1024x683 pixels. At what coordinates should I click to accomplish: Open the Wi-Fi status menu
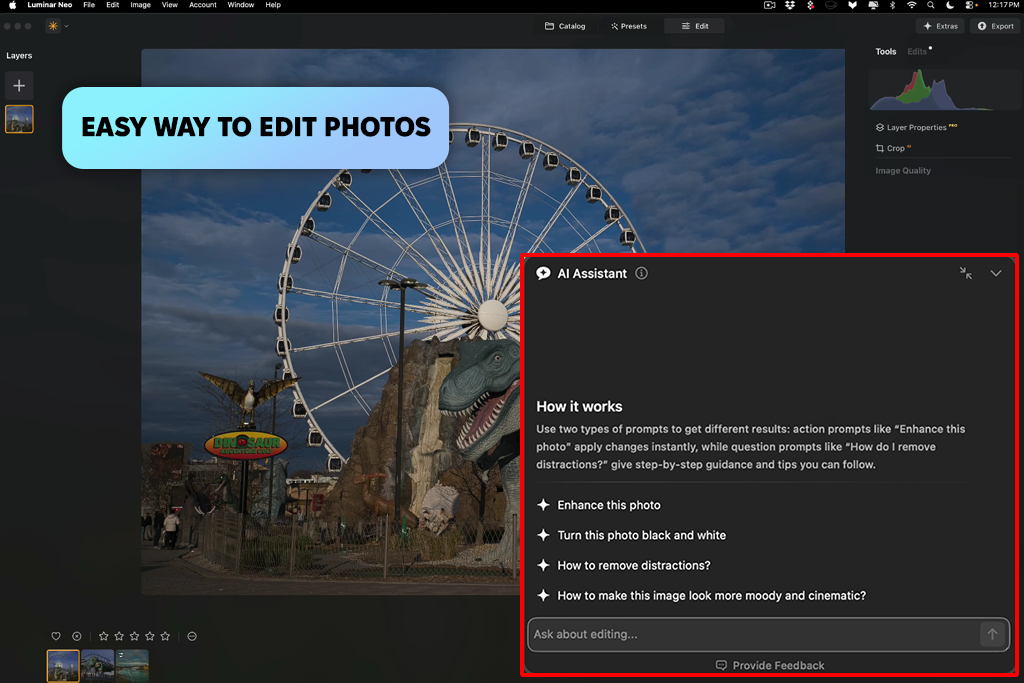tap(912, 5)
